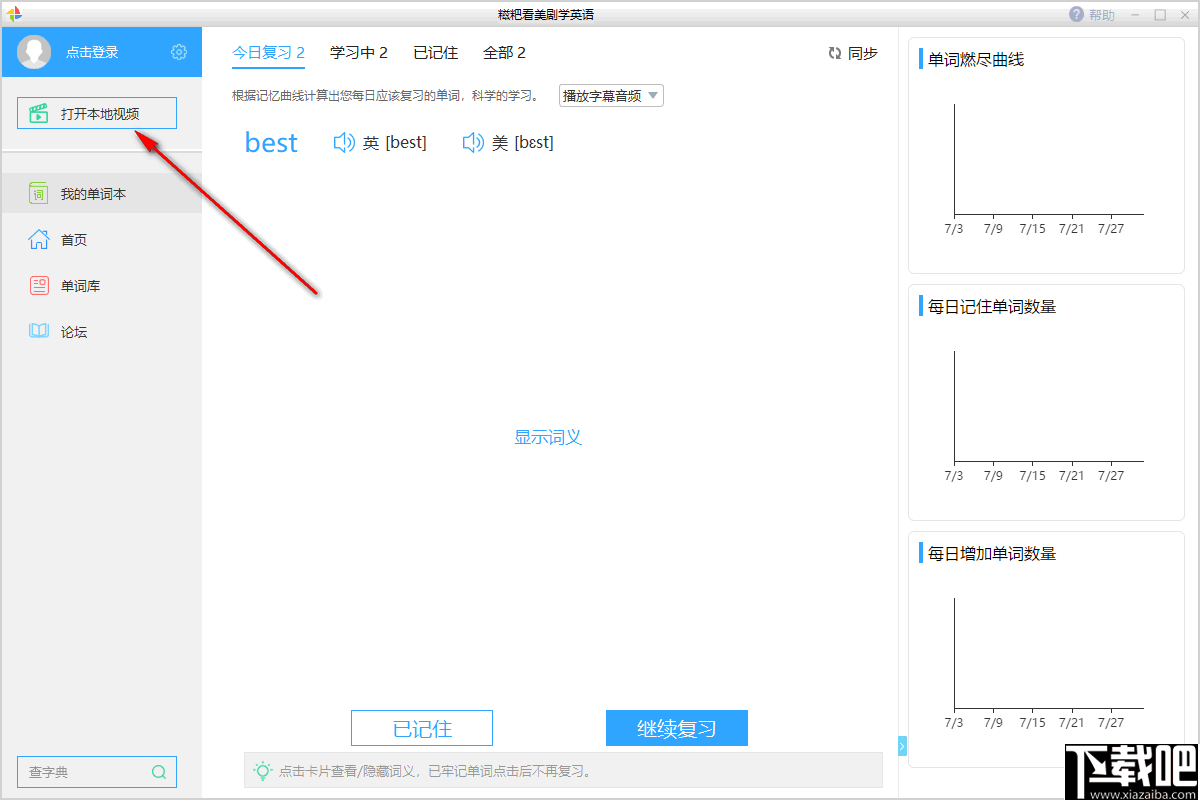Open 首页 from the sidebar
Image resolution: width=1200 pixels, height=800 pixels.
coord(64,239)
